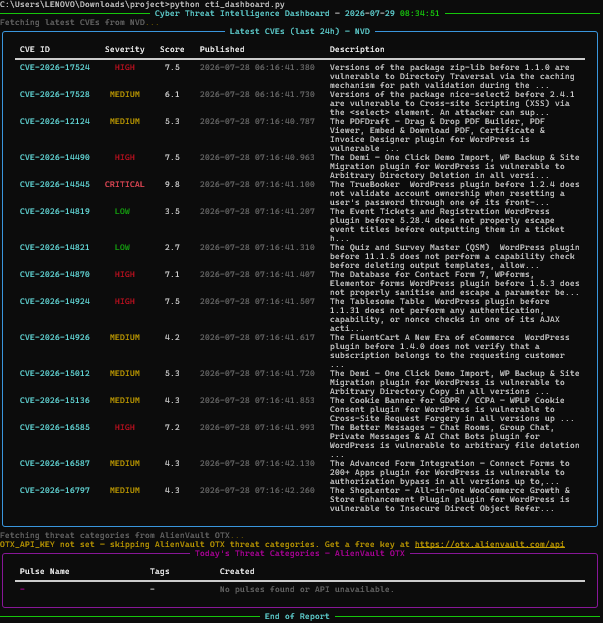Select CVE-2026-16587 identifier
This screenshot has width=603, height=623.
point(55,463)
